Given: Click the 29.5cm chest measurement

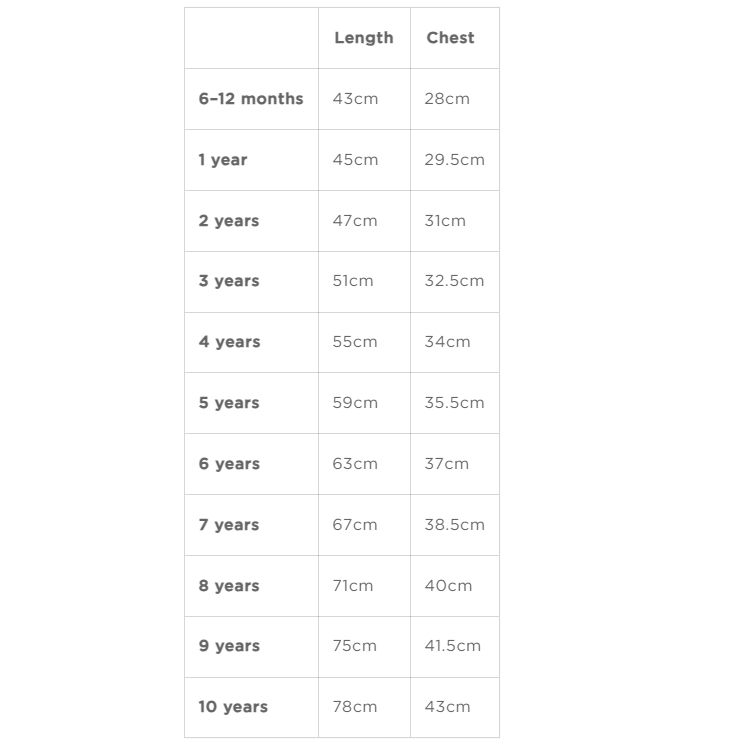Looking at the screenshot, I should (x=454, y=160).
